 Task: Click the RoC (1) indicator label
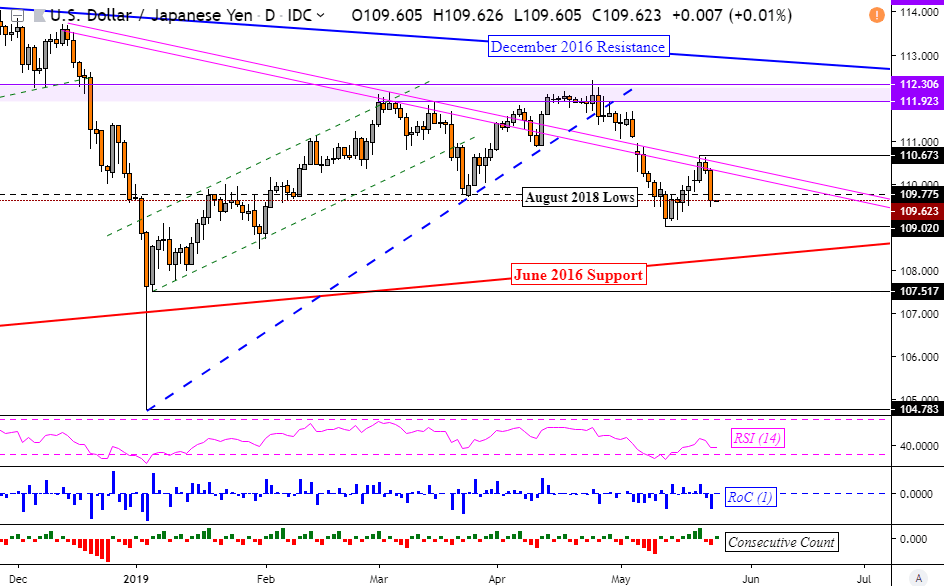click(x=750, y=497)
